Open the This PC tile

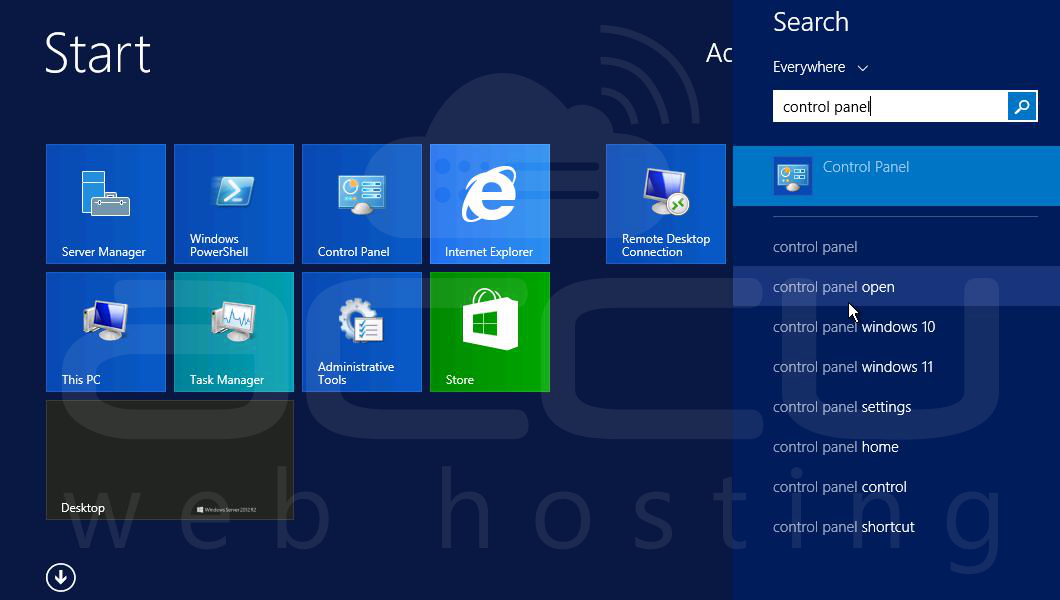point(106,332)
